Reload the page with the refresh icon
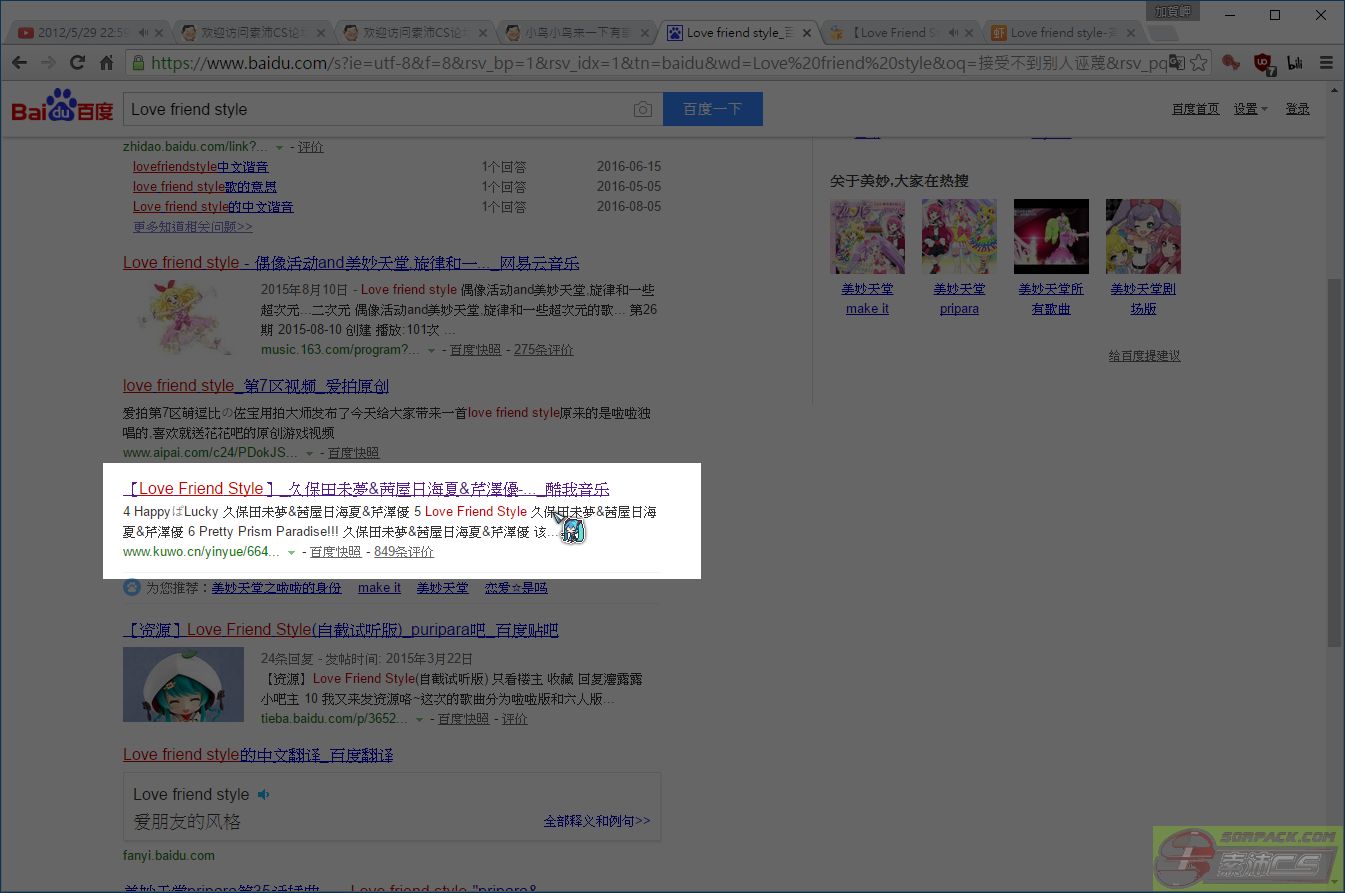 click(x=77, y=63)
